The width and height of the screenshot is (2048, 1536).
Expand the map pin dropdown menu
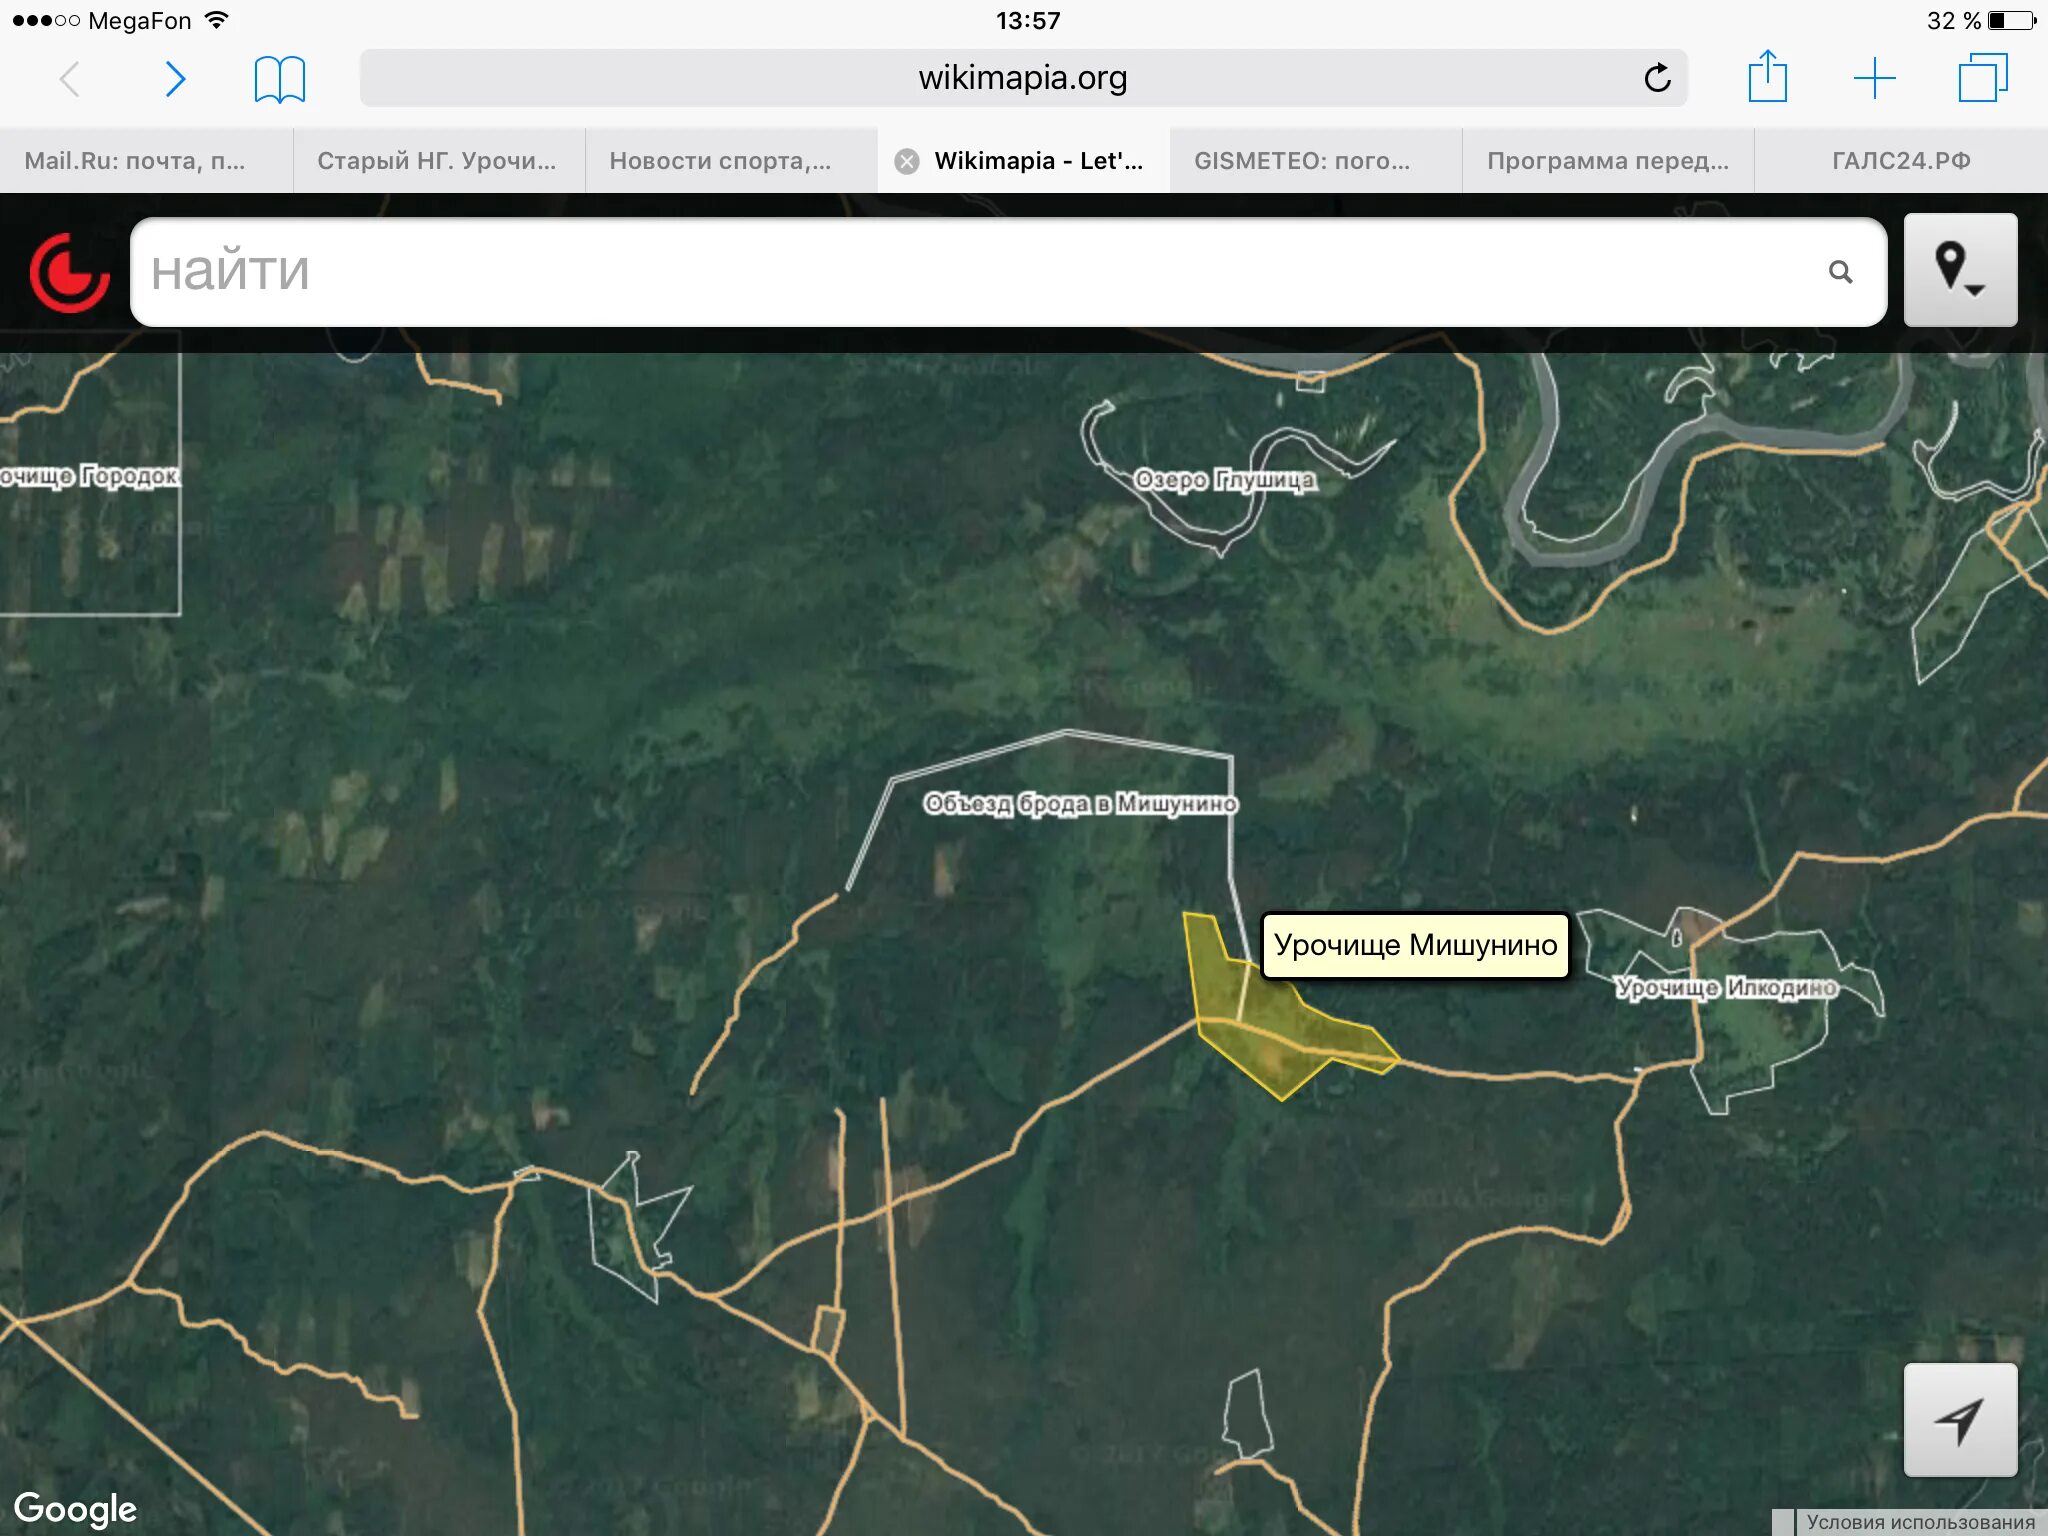[1959, 270]
